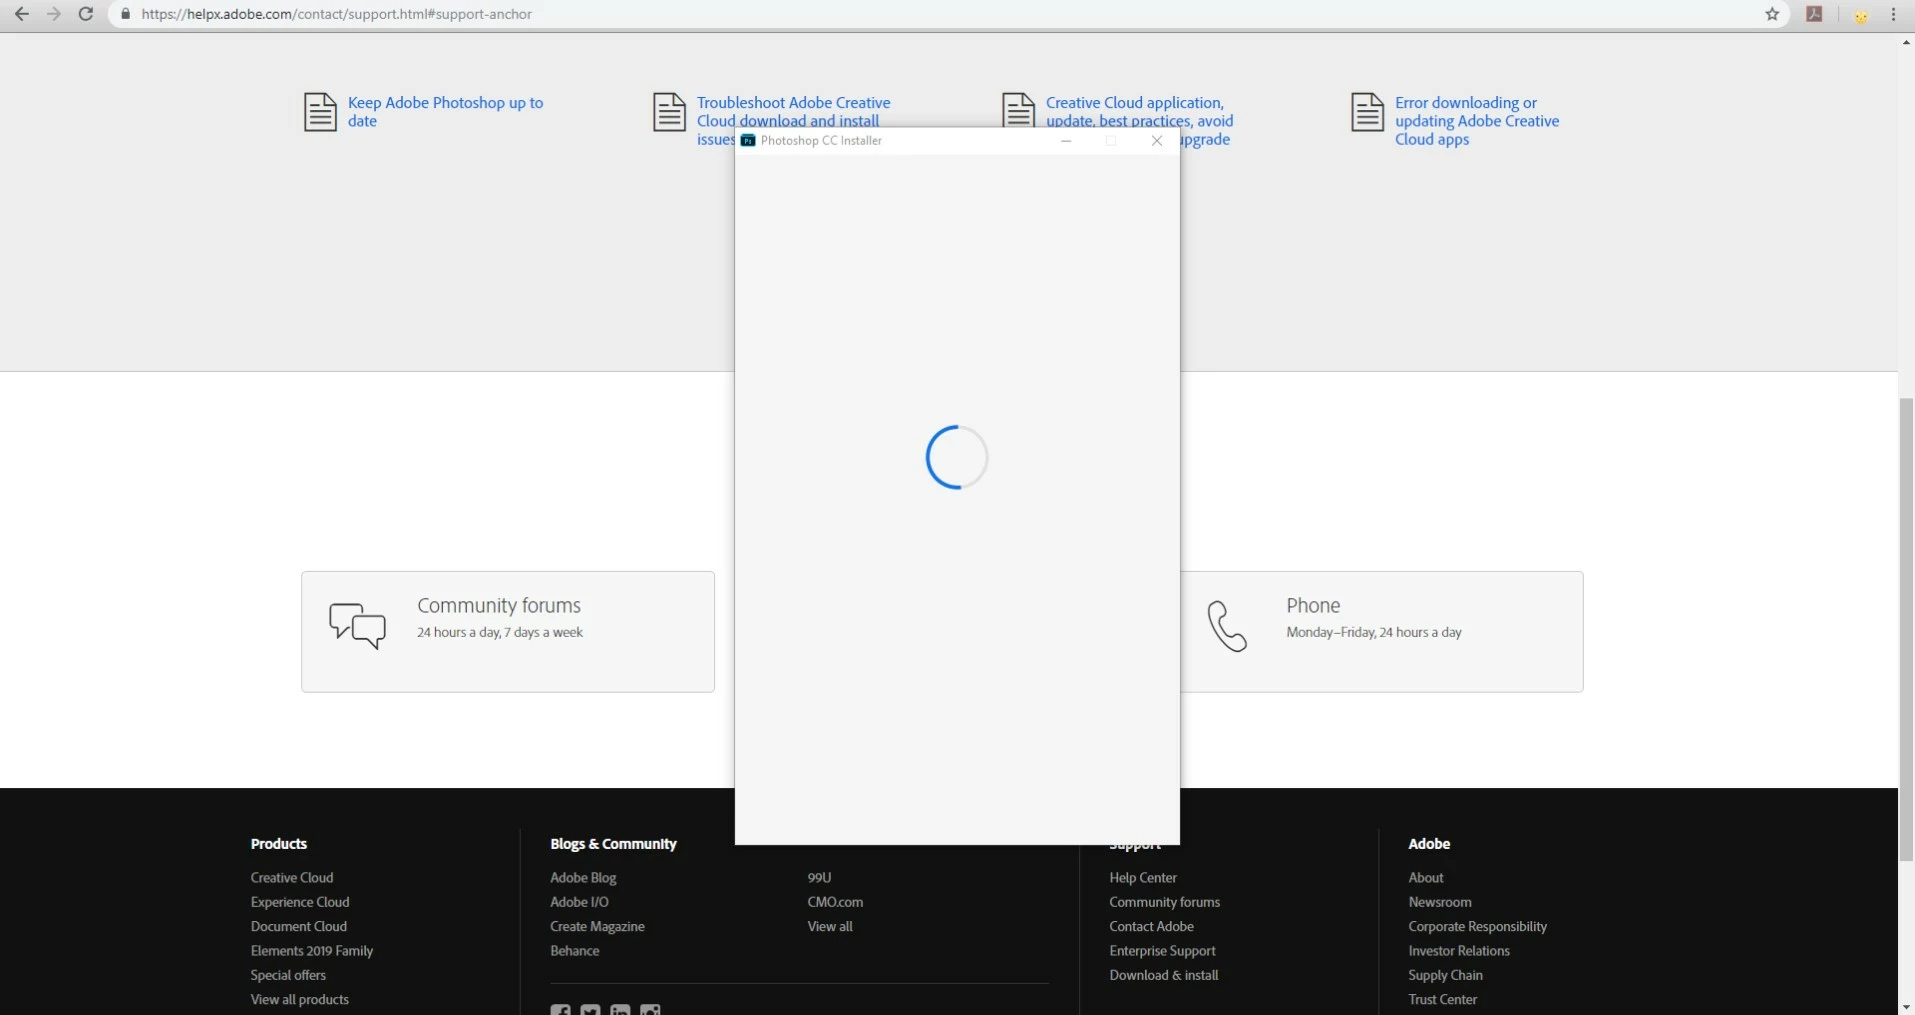This screenshot has width=1915, height=1015.
Task: Open Community forums link in Support footer
Action: 1164,902
